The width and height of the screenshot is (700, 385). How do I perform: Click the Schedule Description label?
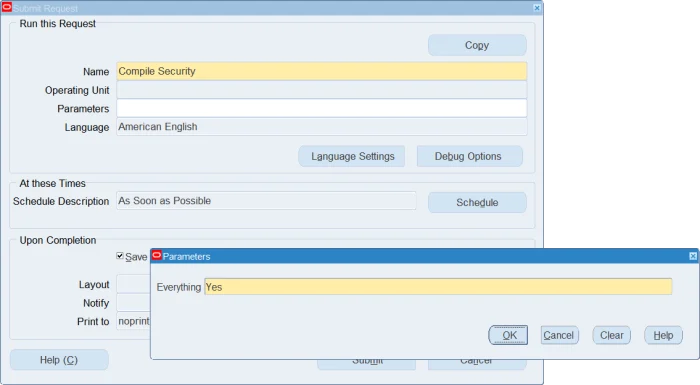61,201
